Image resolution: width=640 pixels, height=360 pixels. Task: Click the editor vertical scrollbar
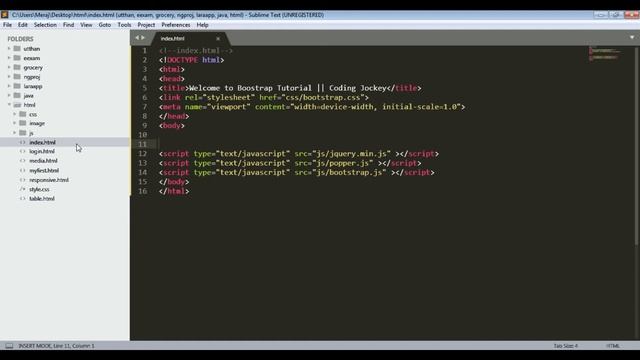click(637, 147)
